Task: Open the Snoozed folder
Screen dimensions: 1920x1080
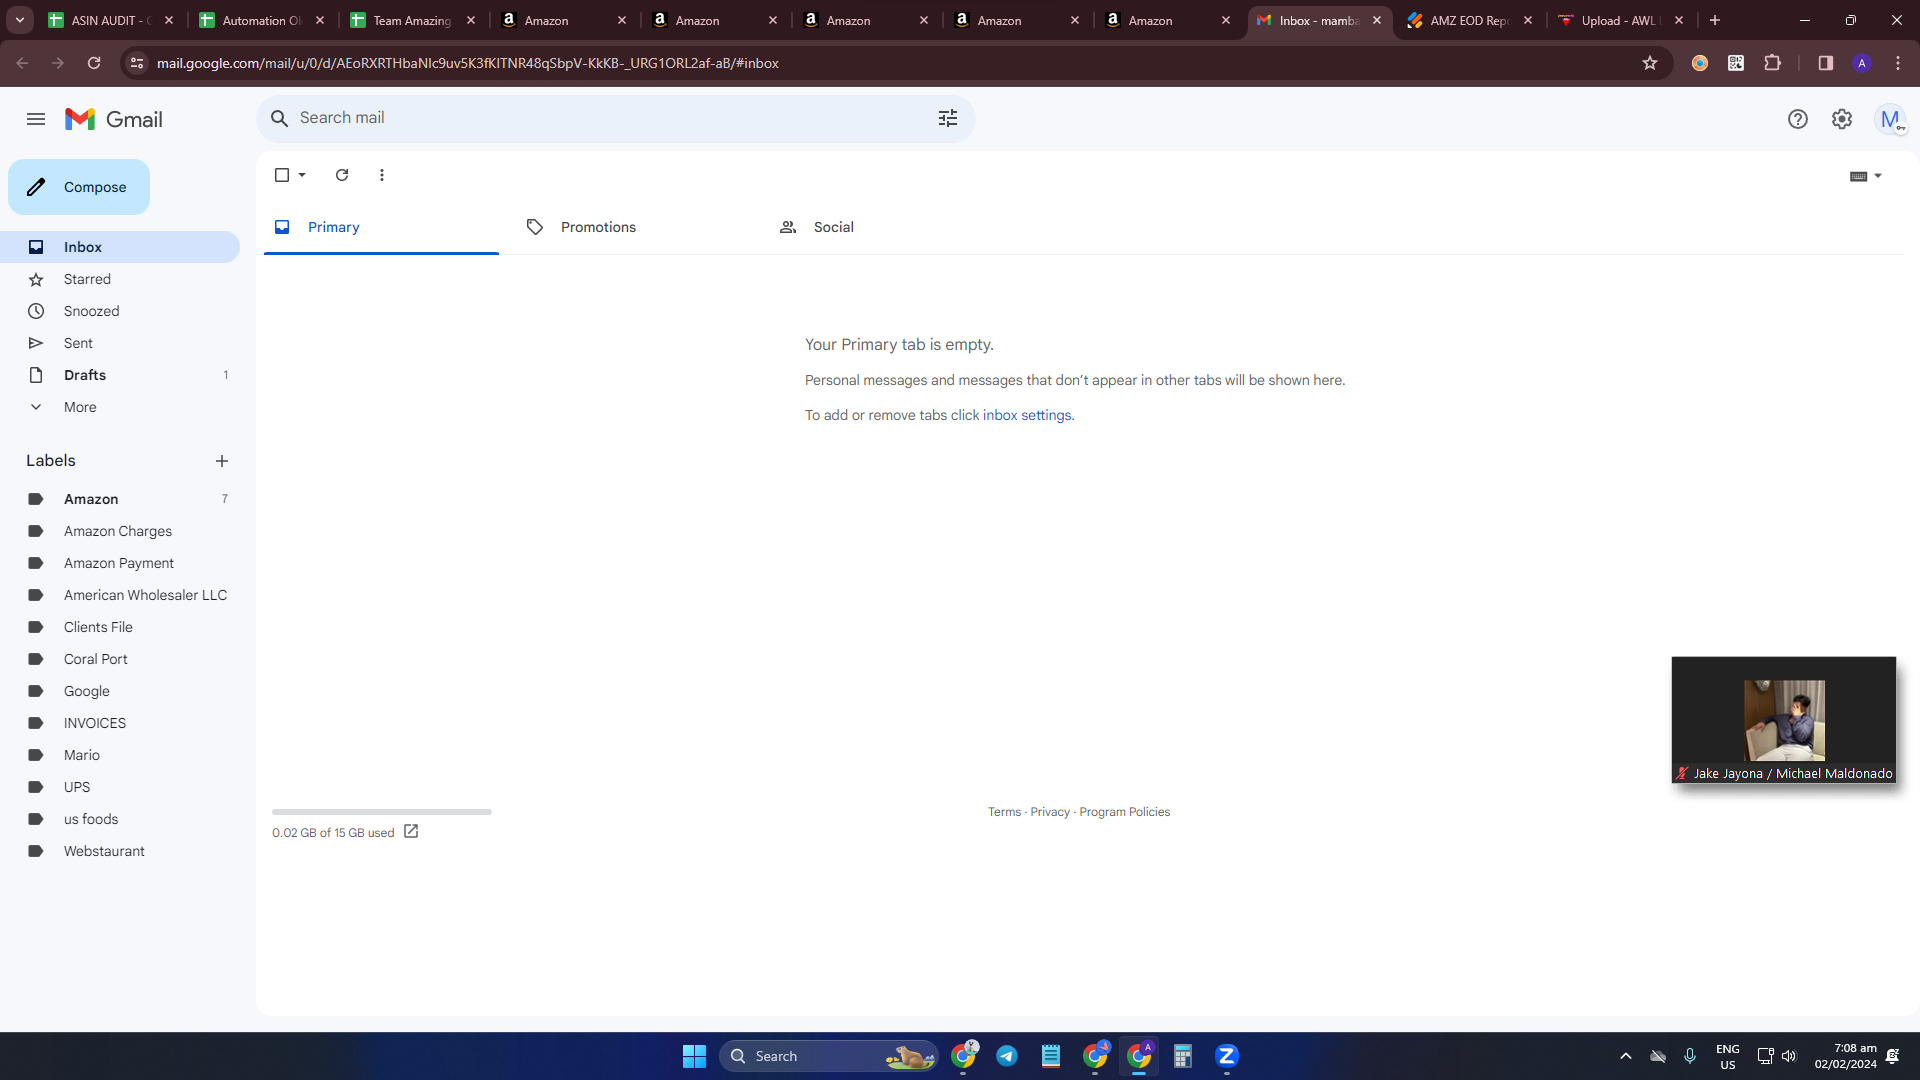Action: coord(120,311)
